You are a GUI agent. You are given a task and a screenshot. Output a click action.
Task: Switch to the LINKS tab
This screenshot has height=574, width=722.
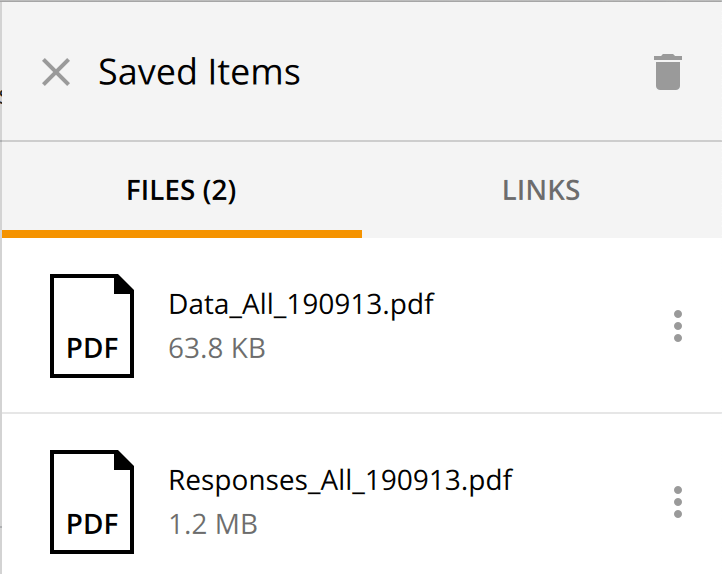coord(541,190)
